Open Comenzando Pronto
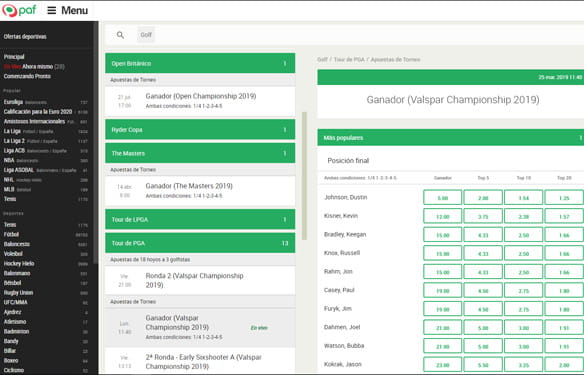This screenshot has width=584, height=375. point(27,76)
